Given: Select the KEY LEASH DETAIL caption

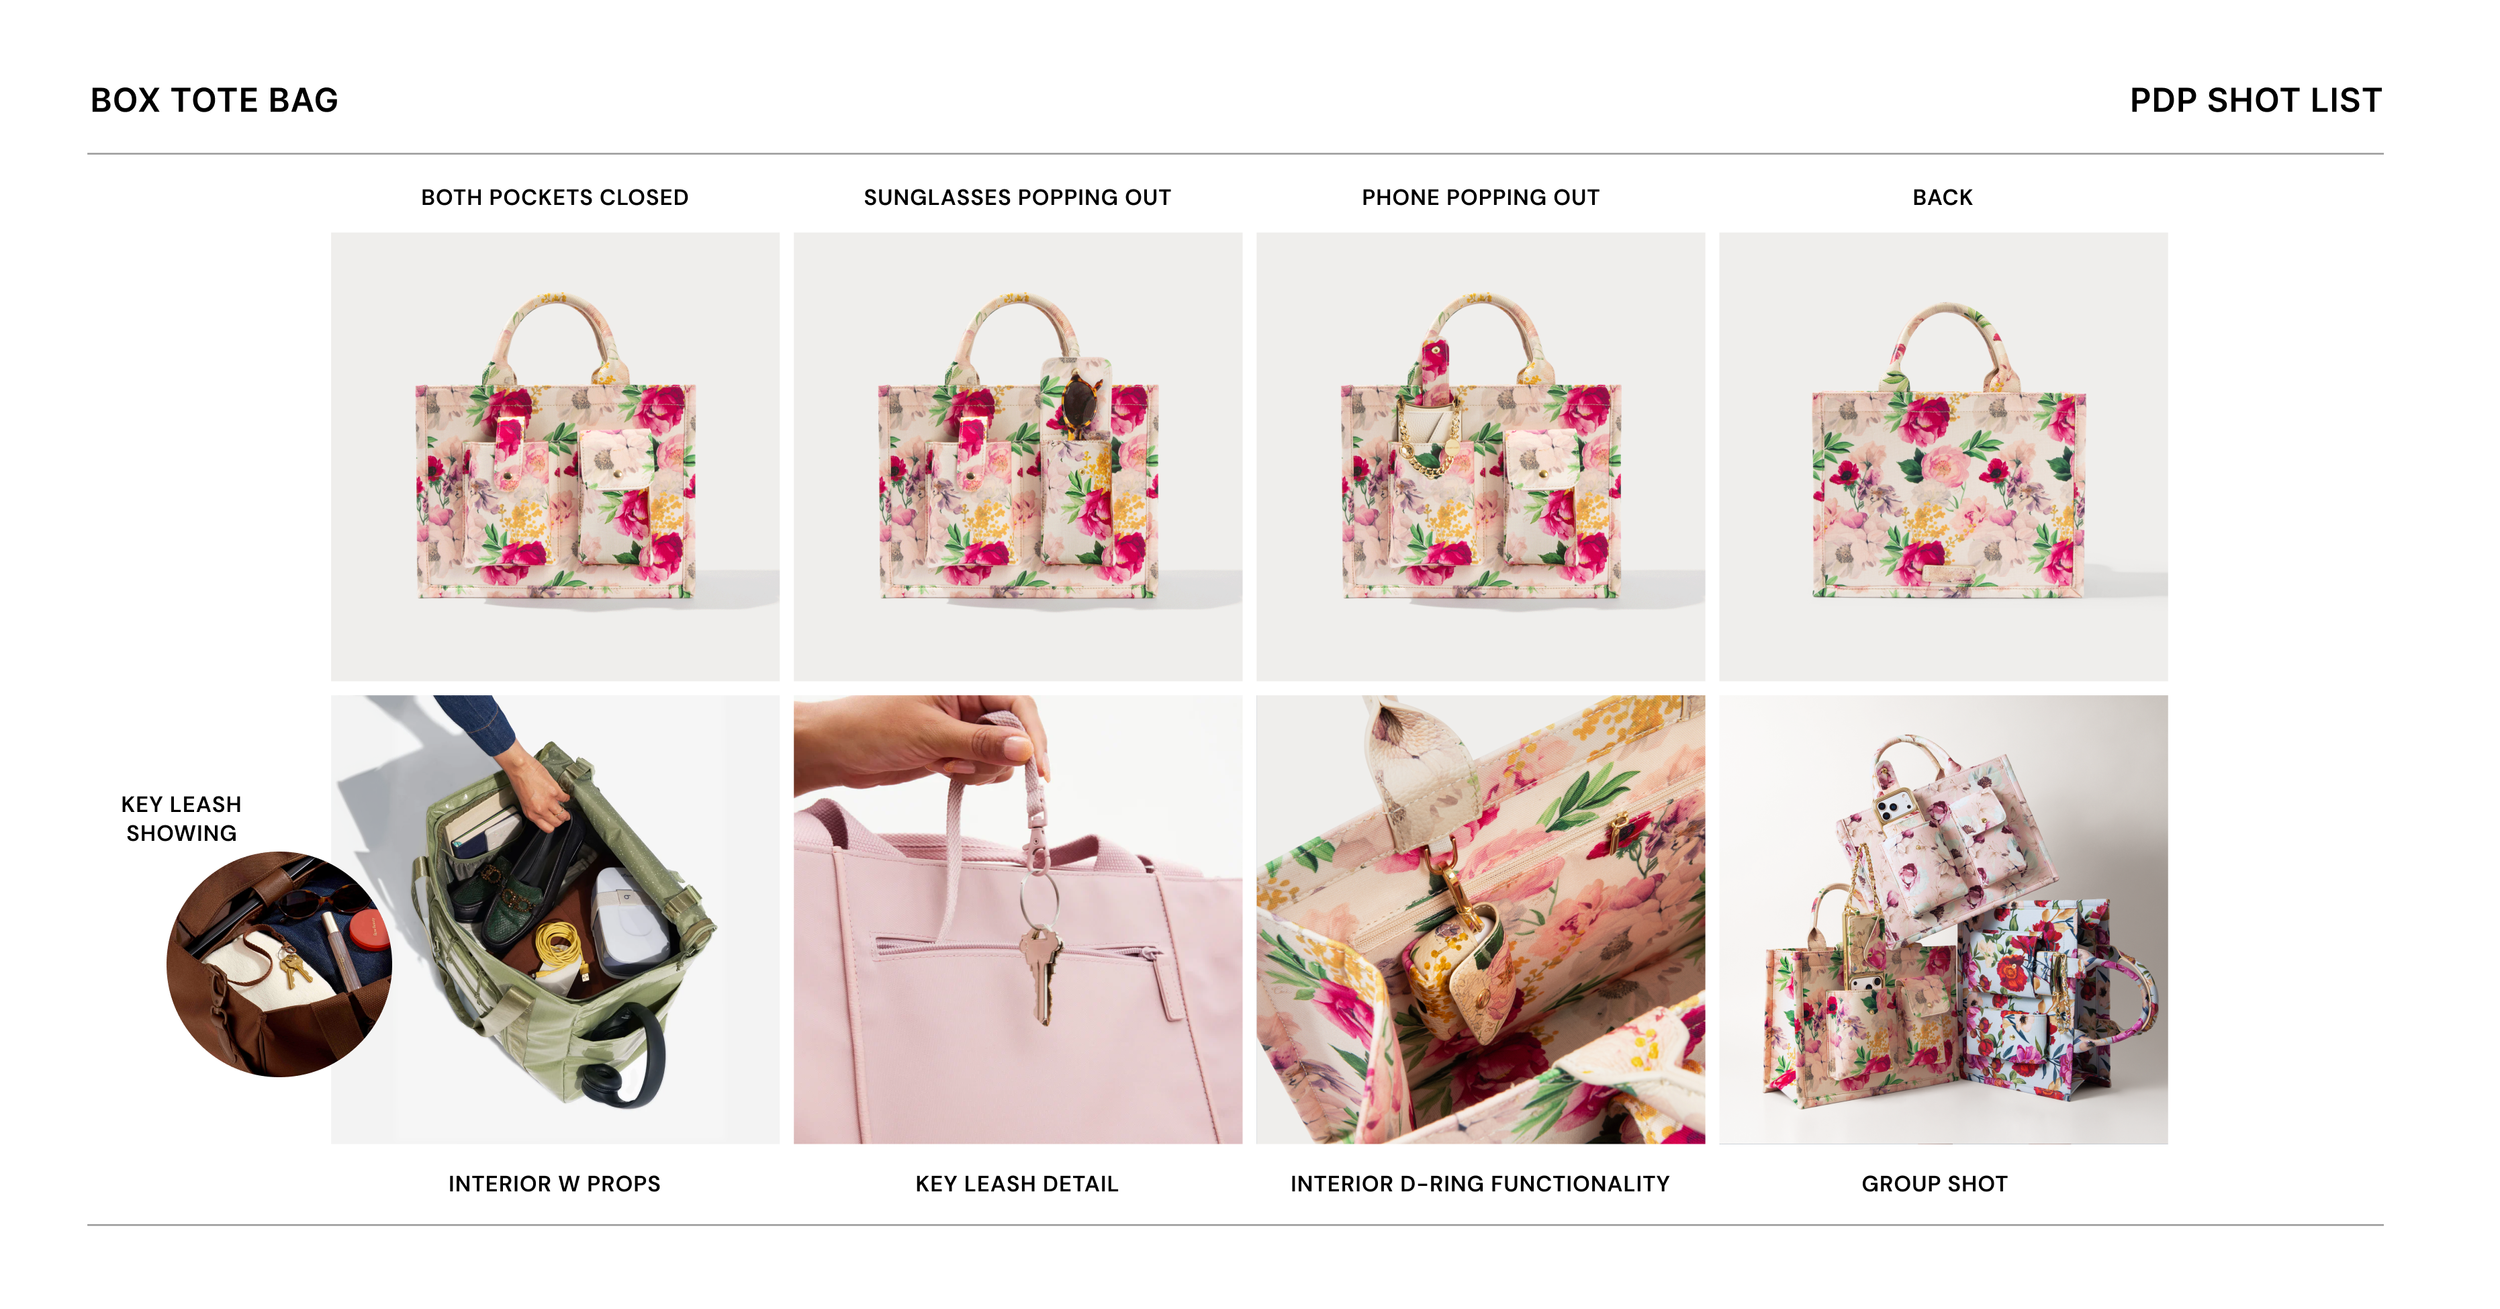Looking at the screenshot, I should [x=1017, y=1184].
